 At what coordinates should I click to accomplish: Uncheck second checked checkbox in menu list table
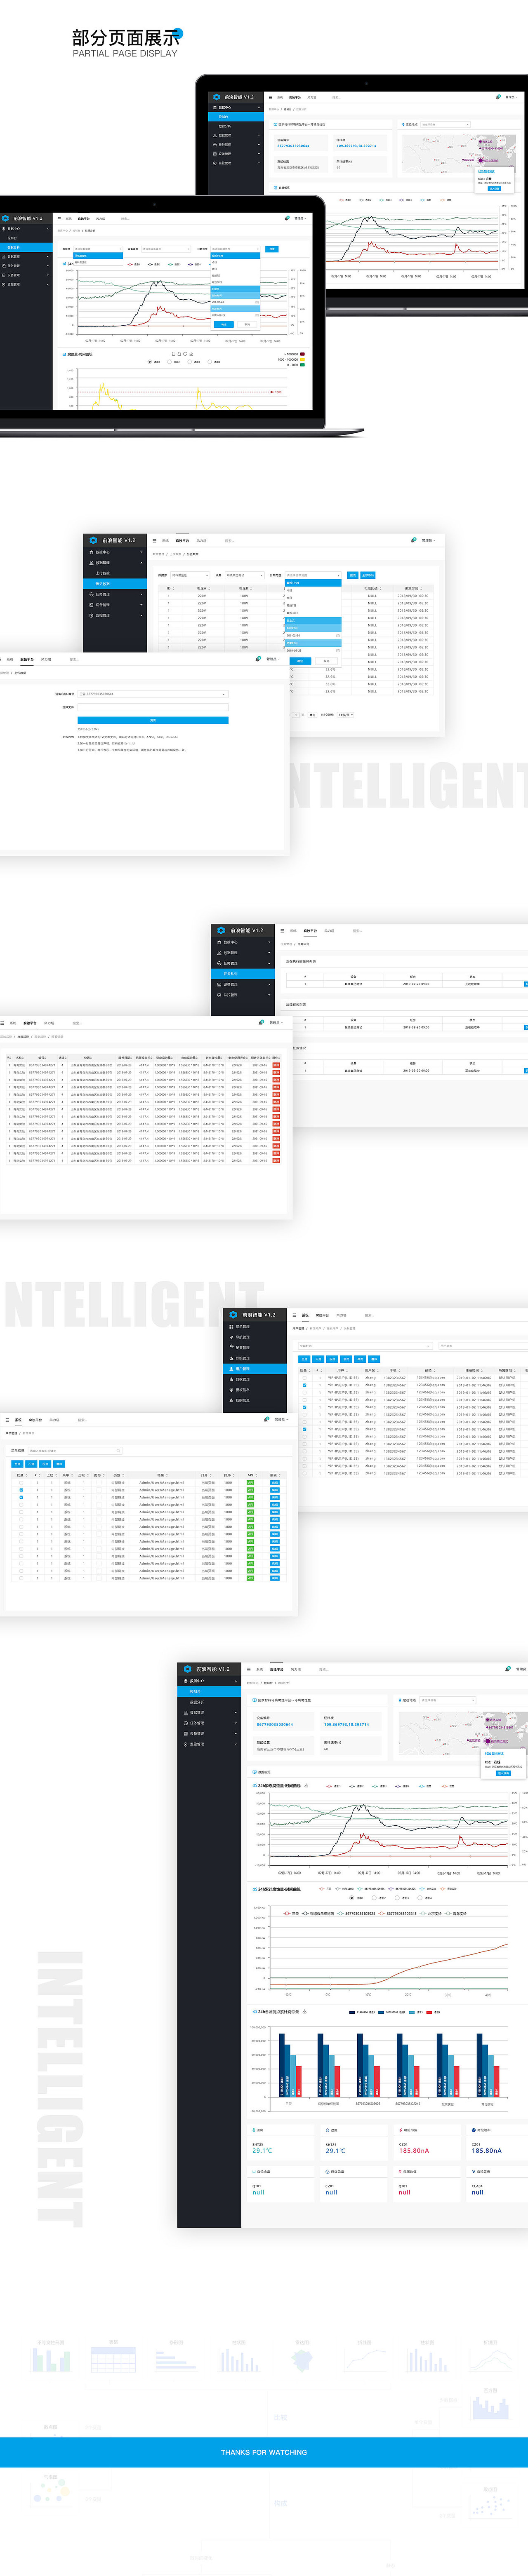pyautogui.click(x=22, y=1497)
